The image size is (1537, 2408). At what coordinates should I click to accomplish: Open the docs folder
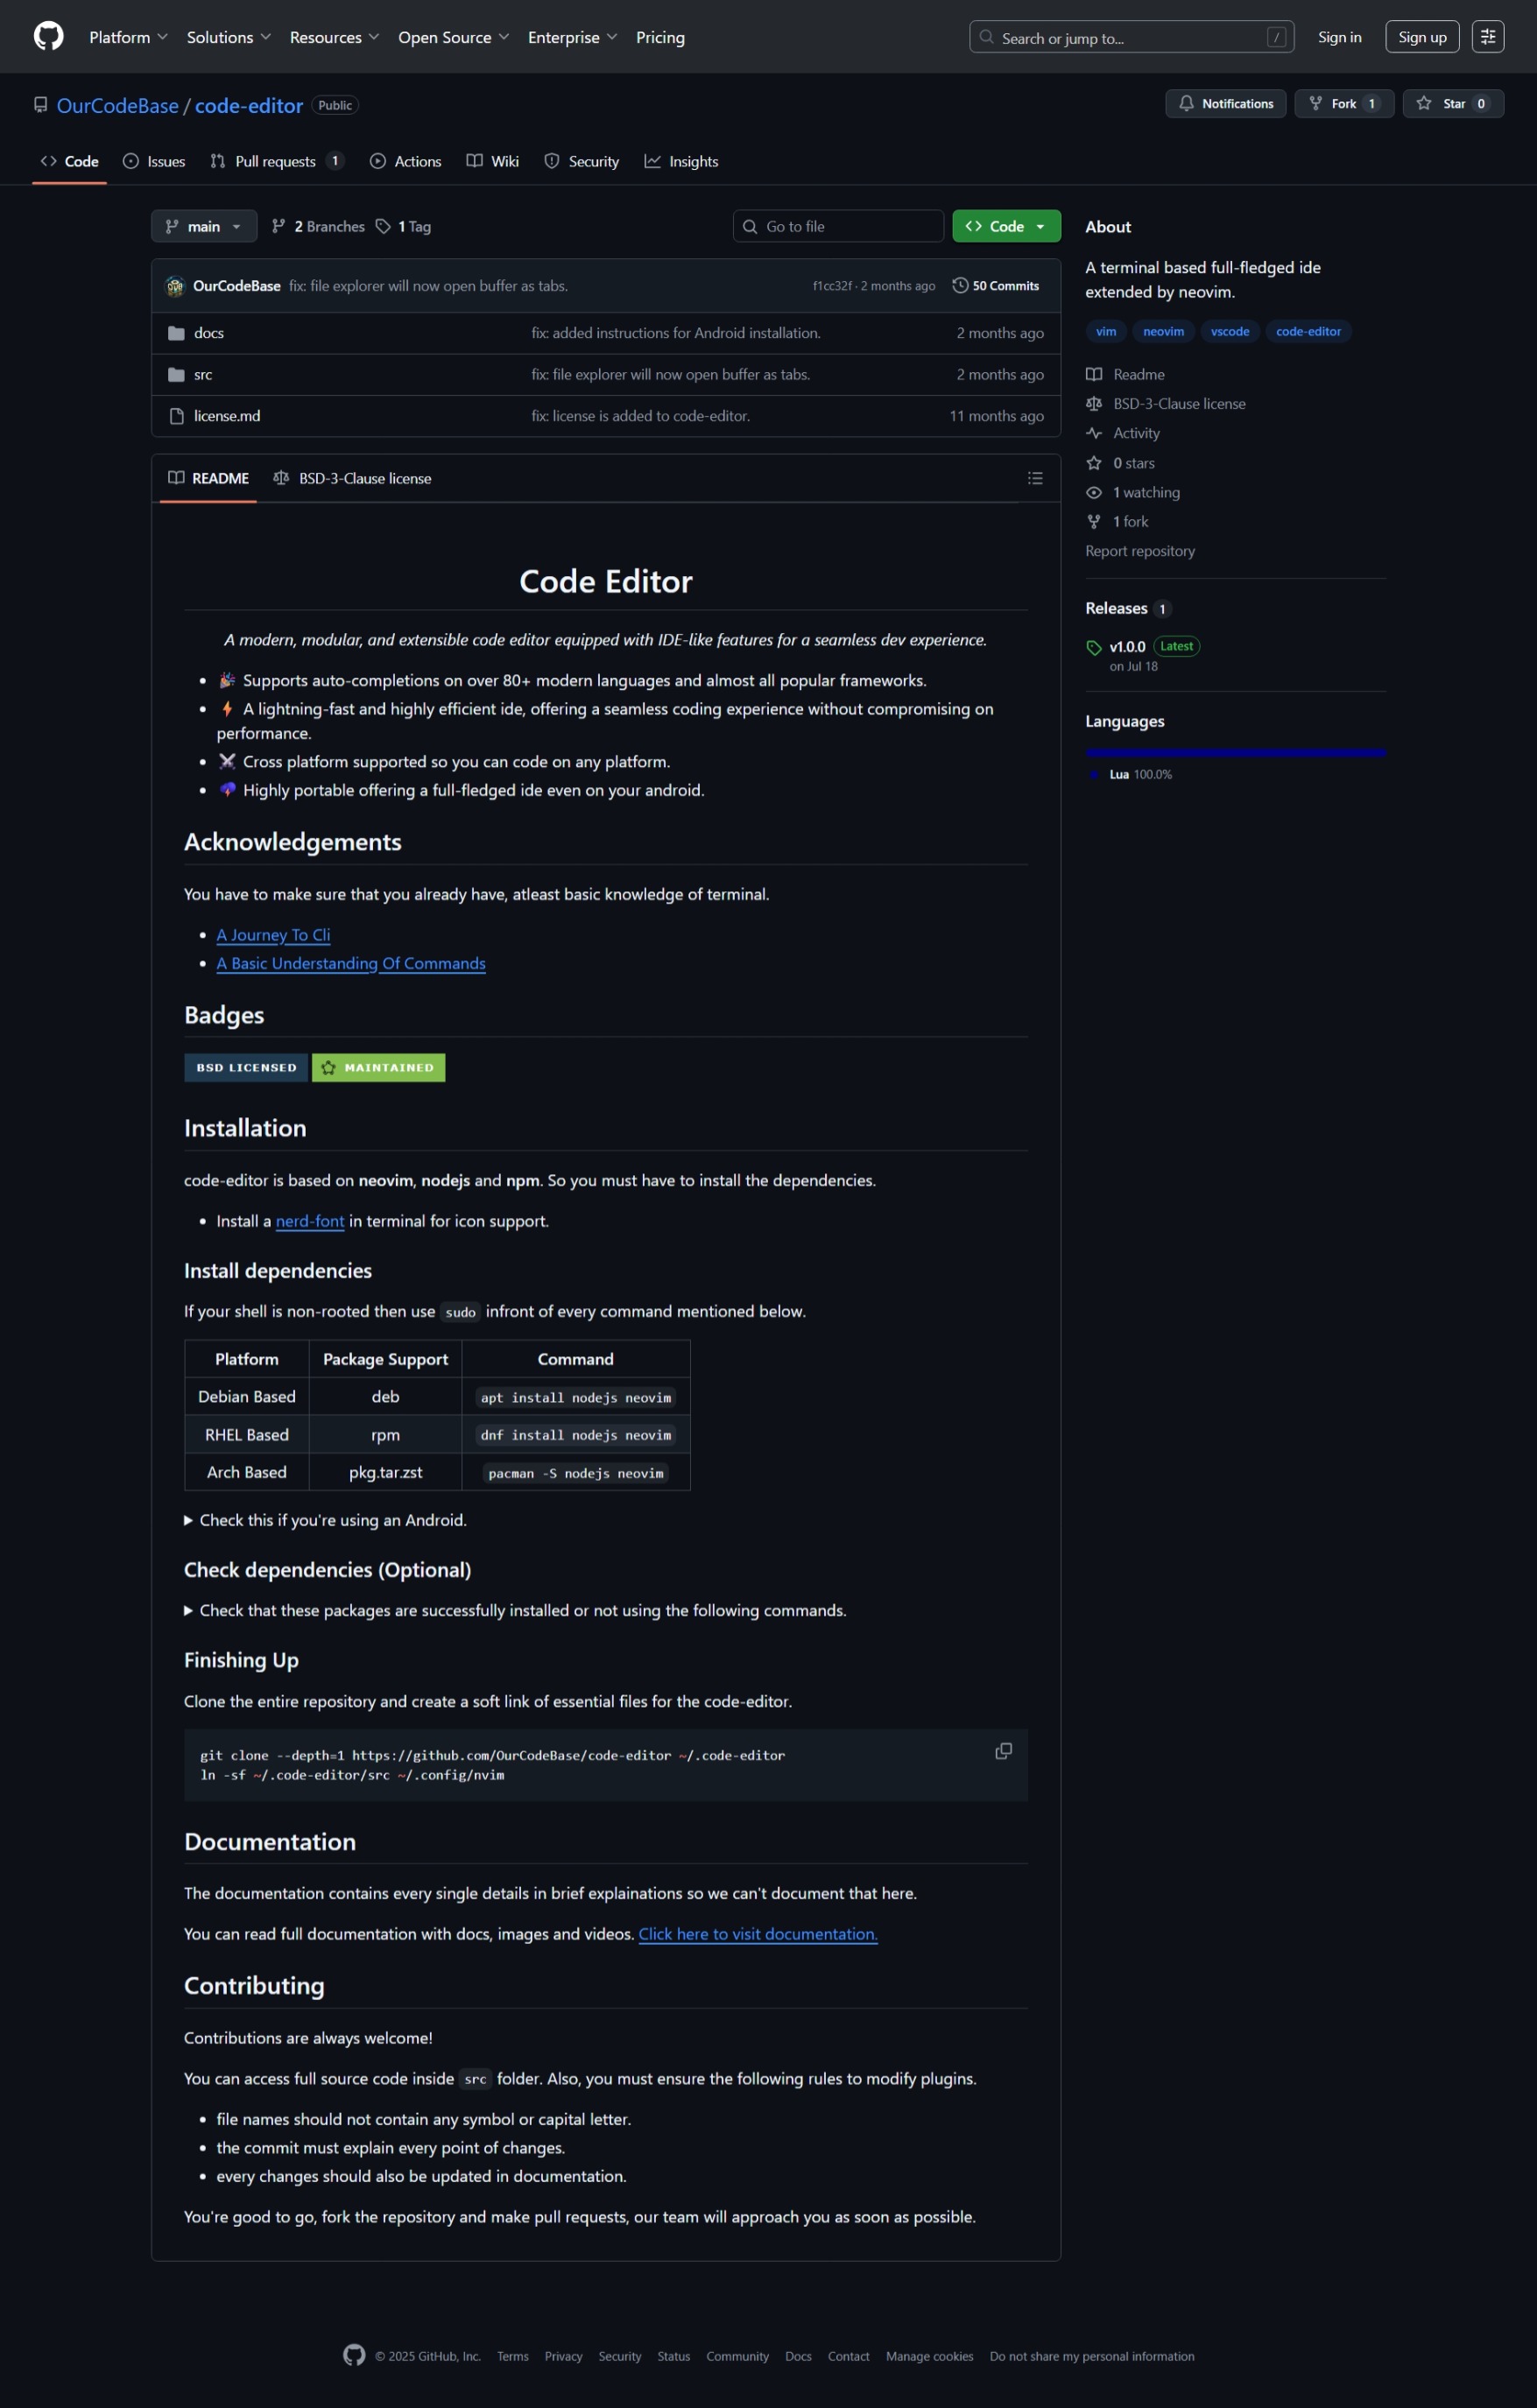pyautogui.click(x=209, y=333)
